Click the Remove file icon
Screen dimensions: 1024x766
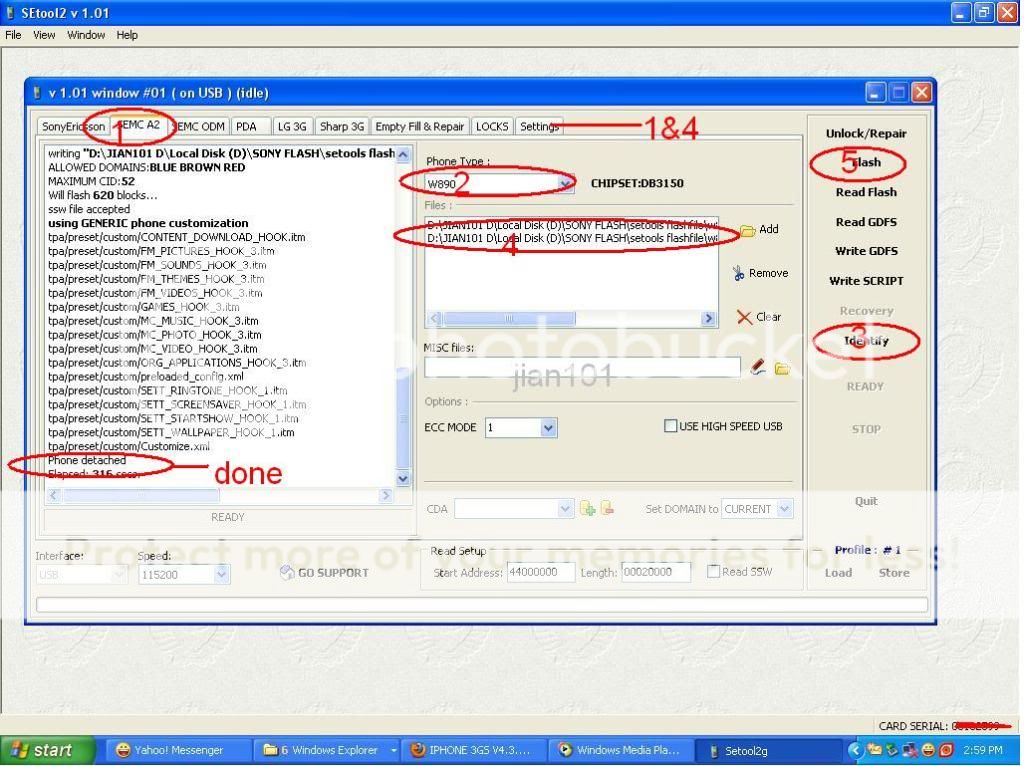coord(738,273)
